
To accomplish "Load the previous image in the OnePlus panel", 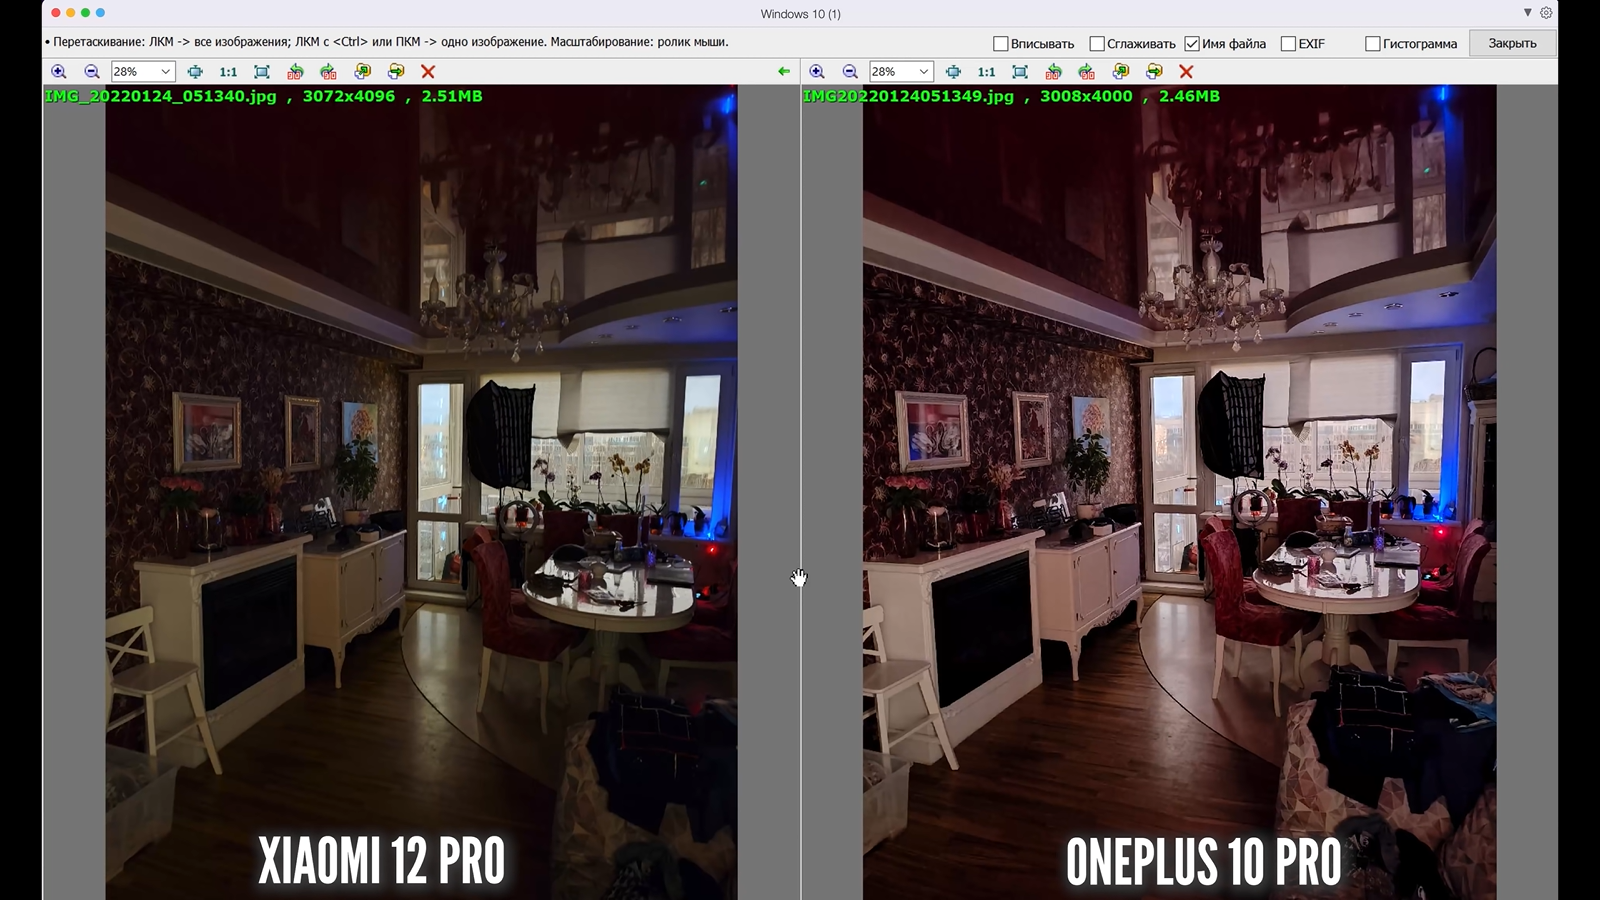I will tap(1120, 72).
